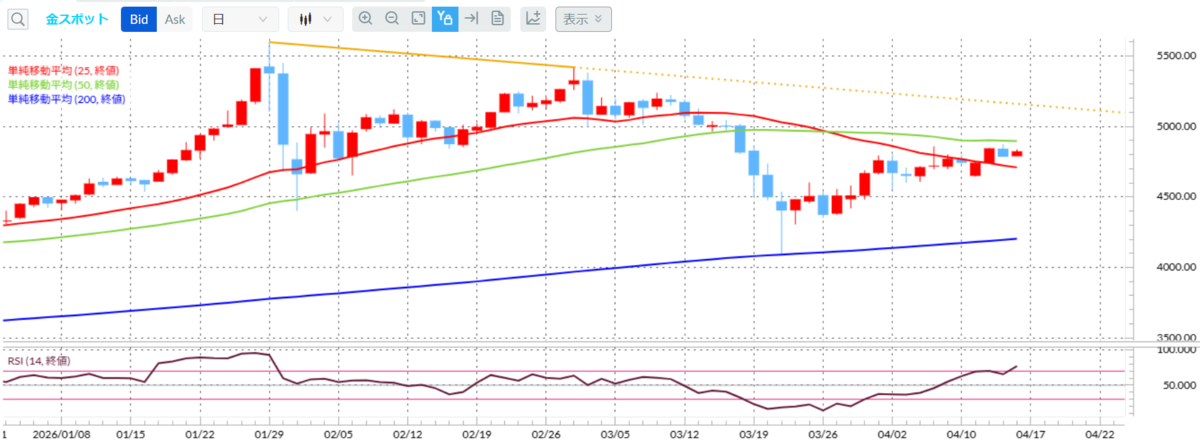Viewport: 1200px width, 445px height.
Task: Expand the 表示 display menu
Action: coord(582,19)
